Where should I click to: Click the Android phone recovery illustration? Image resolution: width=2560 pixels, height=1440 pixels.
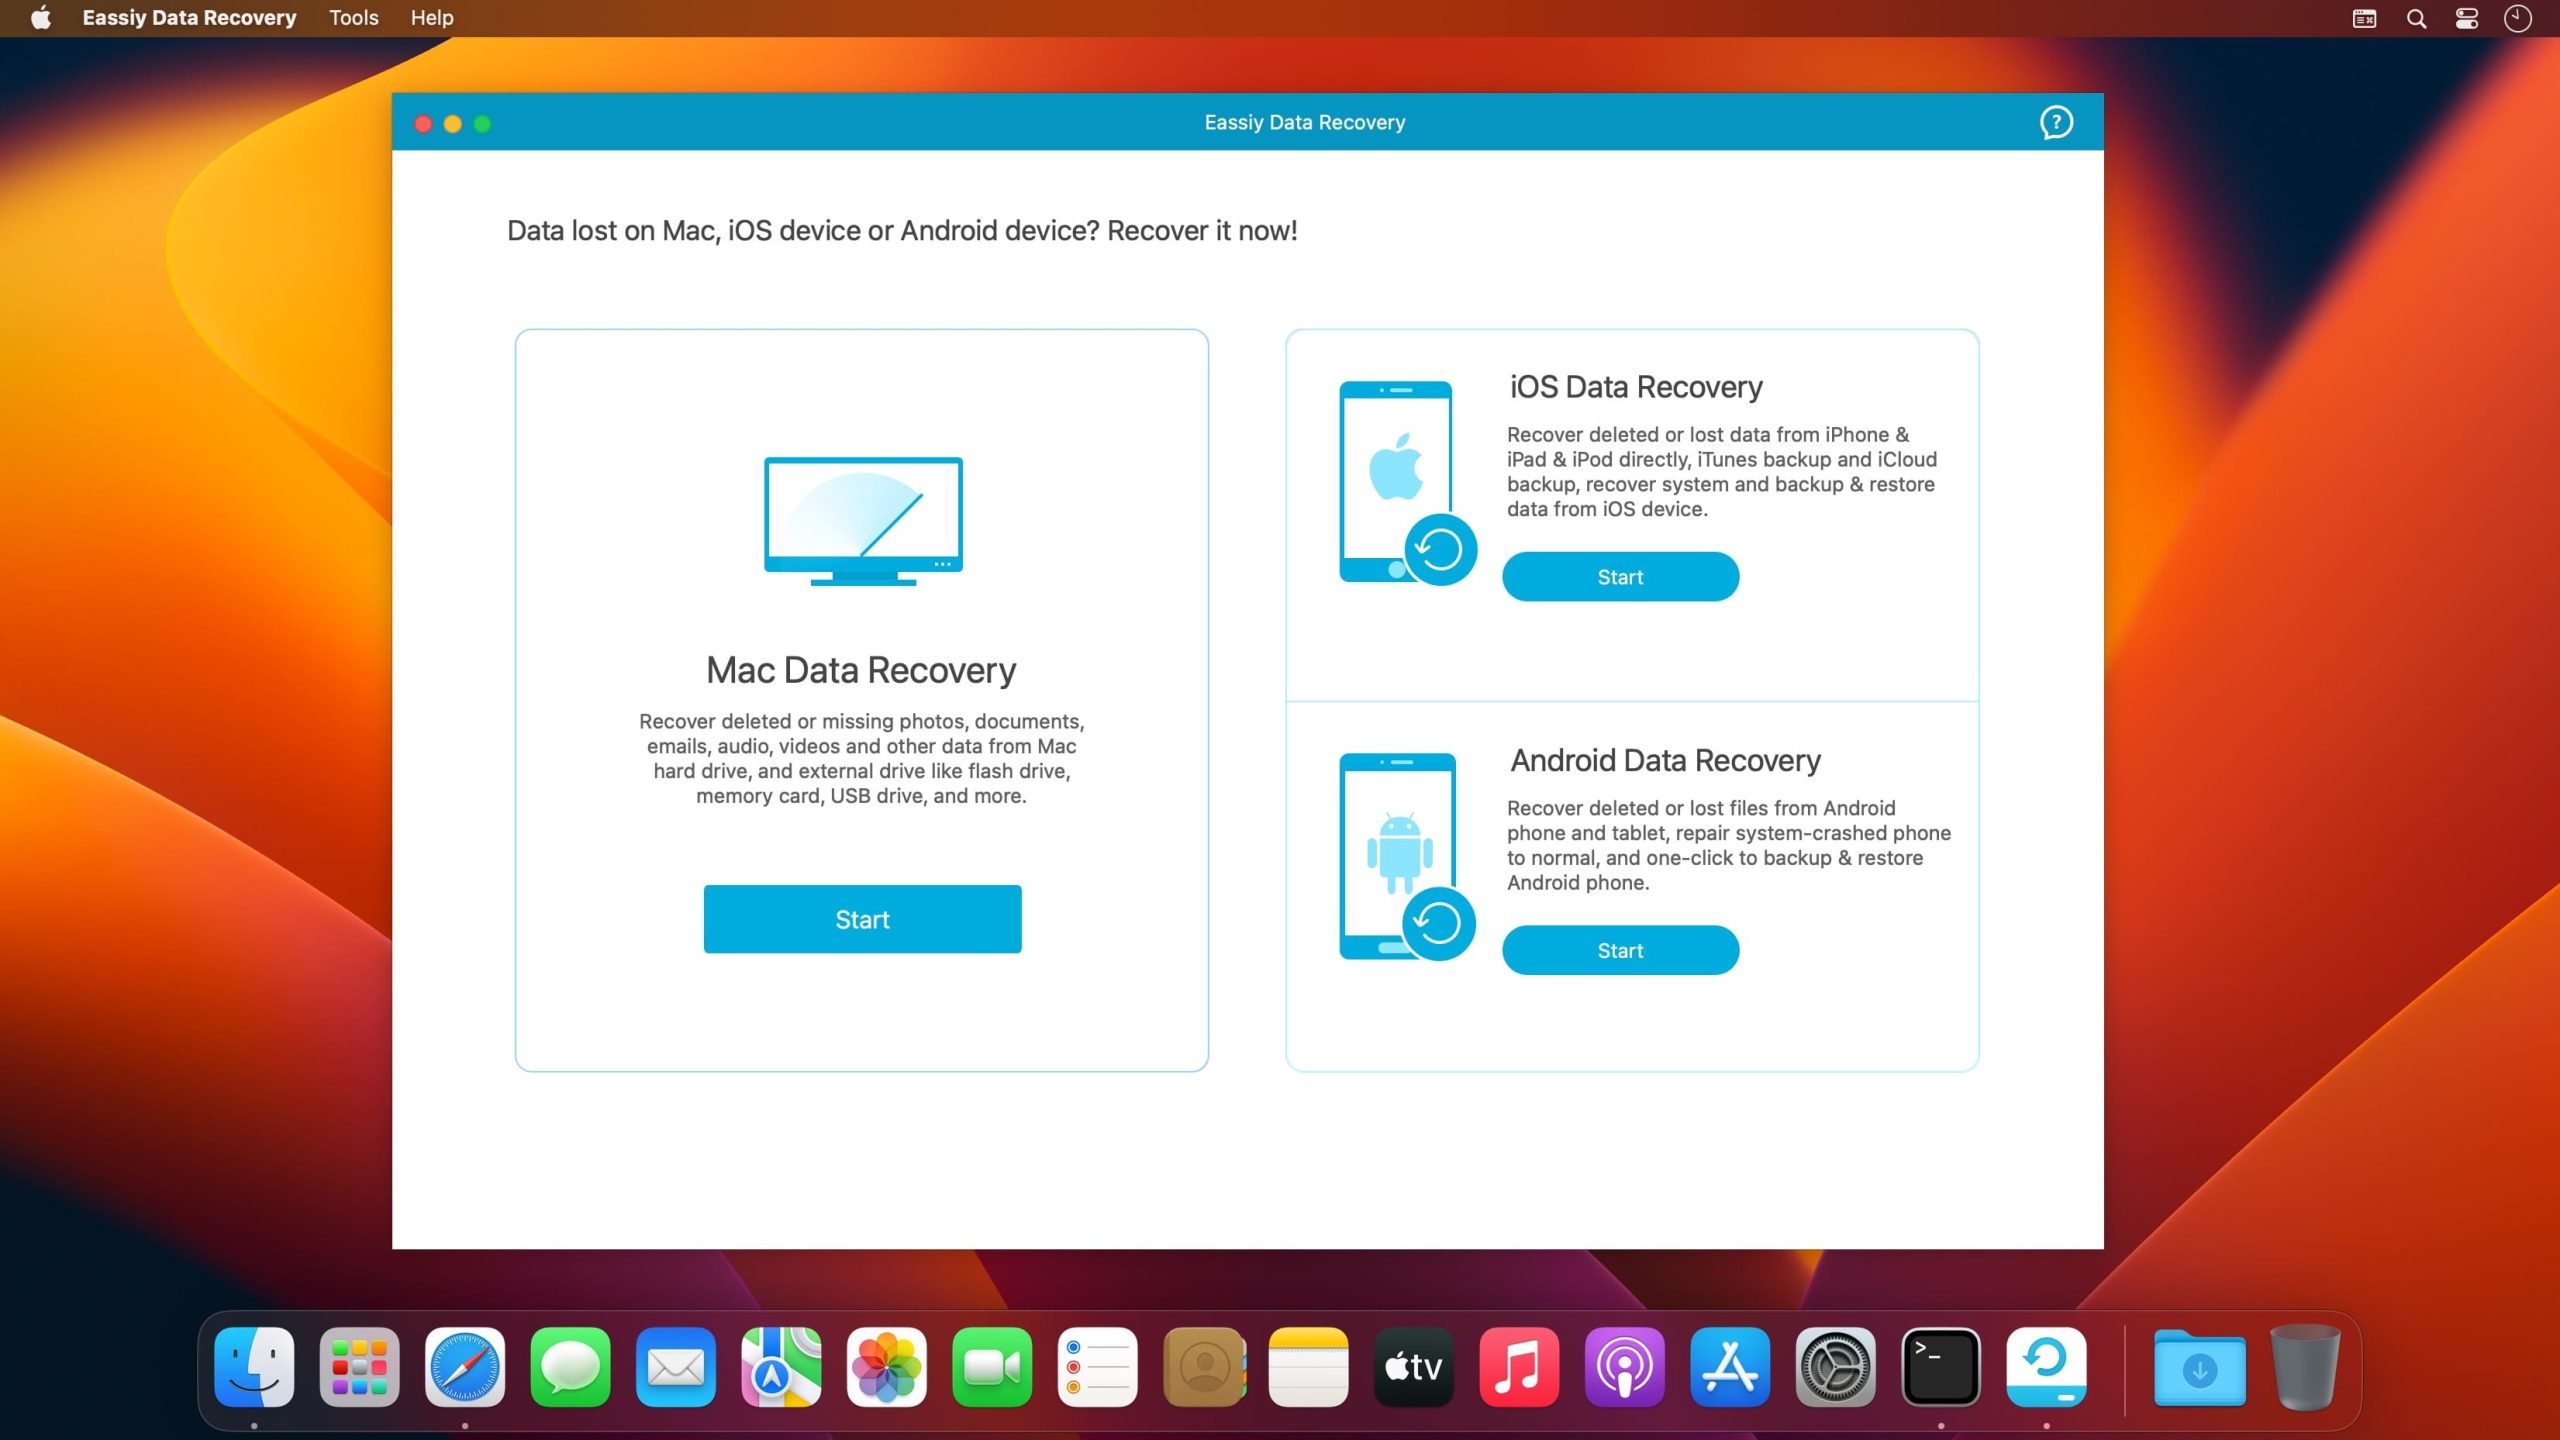[x=1408, y=856]
